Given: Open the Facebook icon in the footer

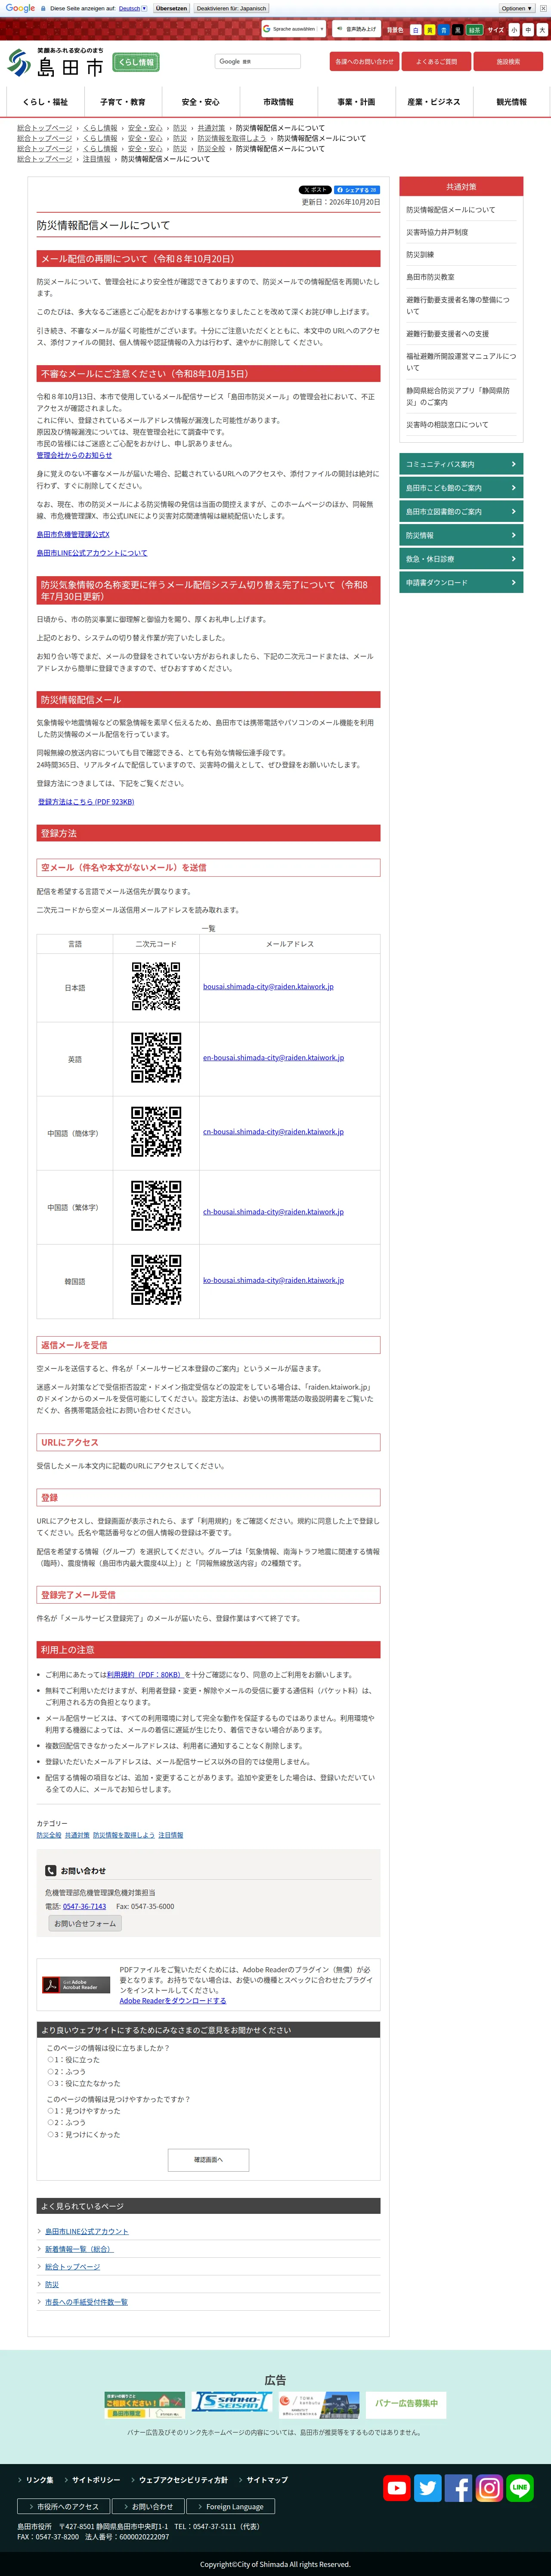Looking at the screenshot, I should coord(458,2488).
